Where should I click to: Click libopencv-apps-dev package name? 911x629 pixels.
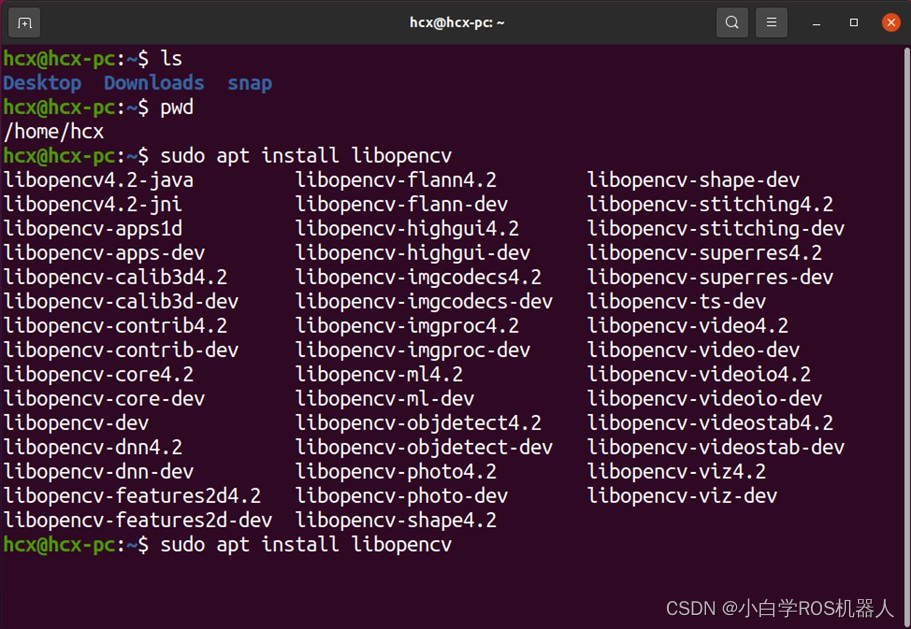(104, 253)
